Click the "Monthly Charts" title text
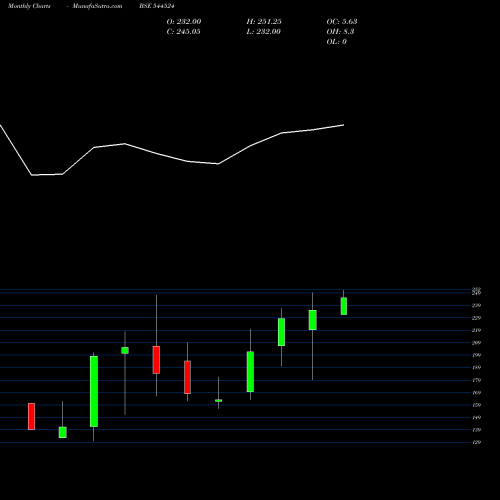Screen dimensions: 500x500 (x=29, y=6)
